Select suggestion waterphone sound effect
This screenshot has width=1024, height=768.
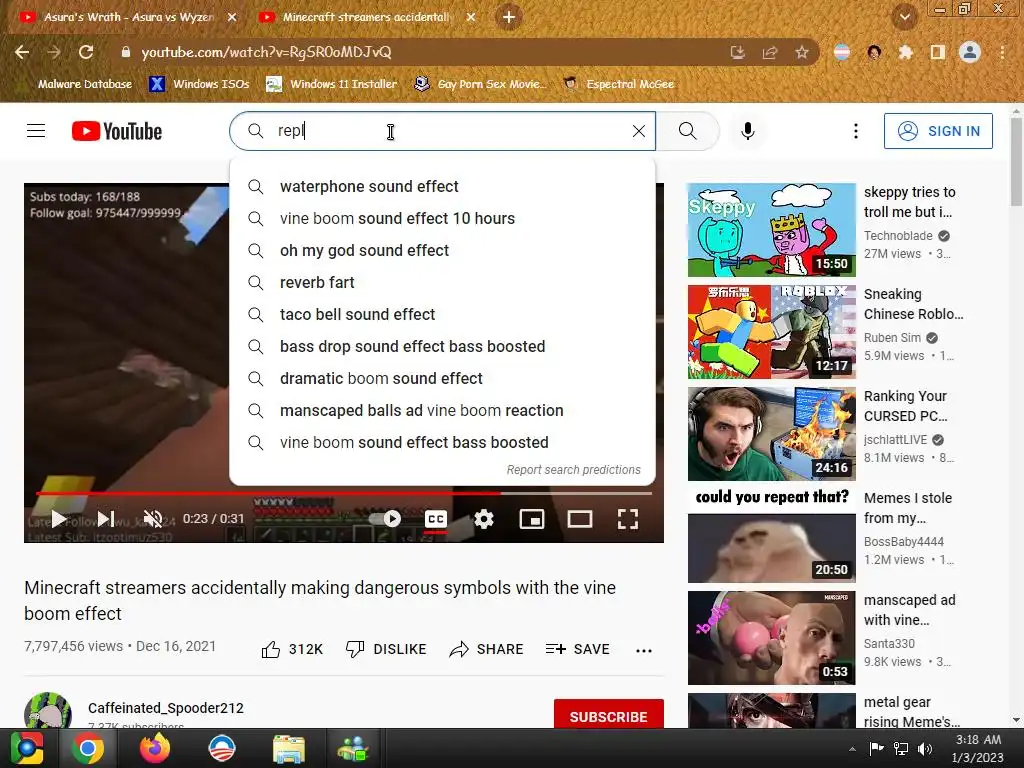pos(442,187)
